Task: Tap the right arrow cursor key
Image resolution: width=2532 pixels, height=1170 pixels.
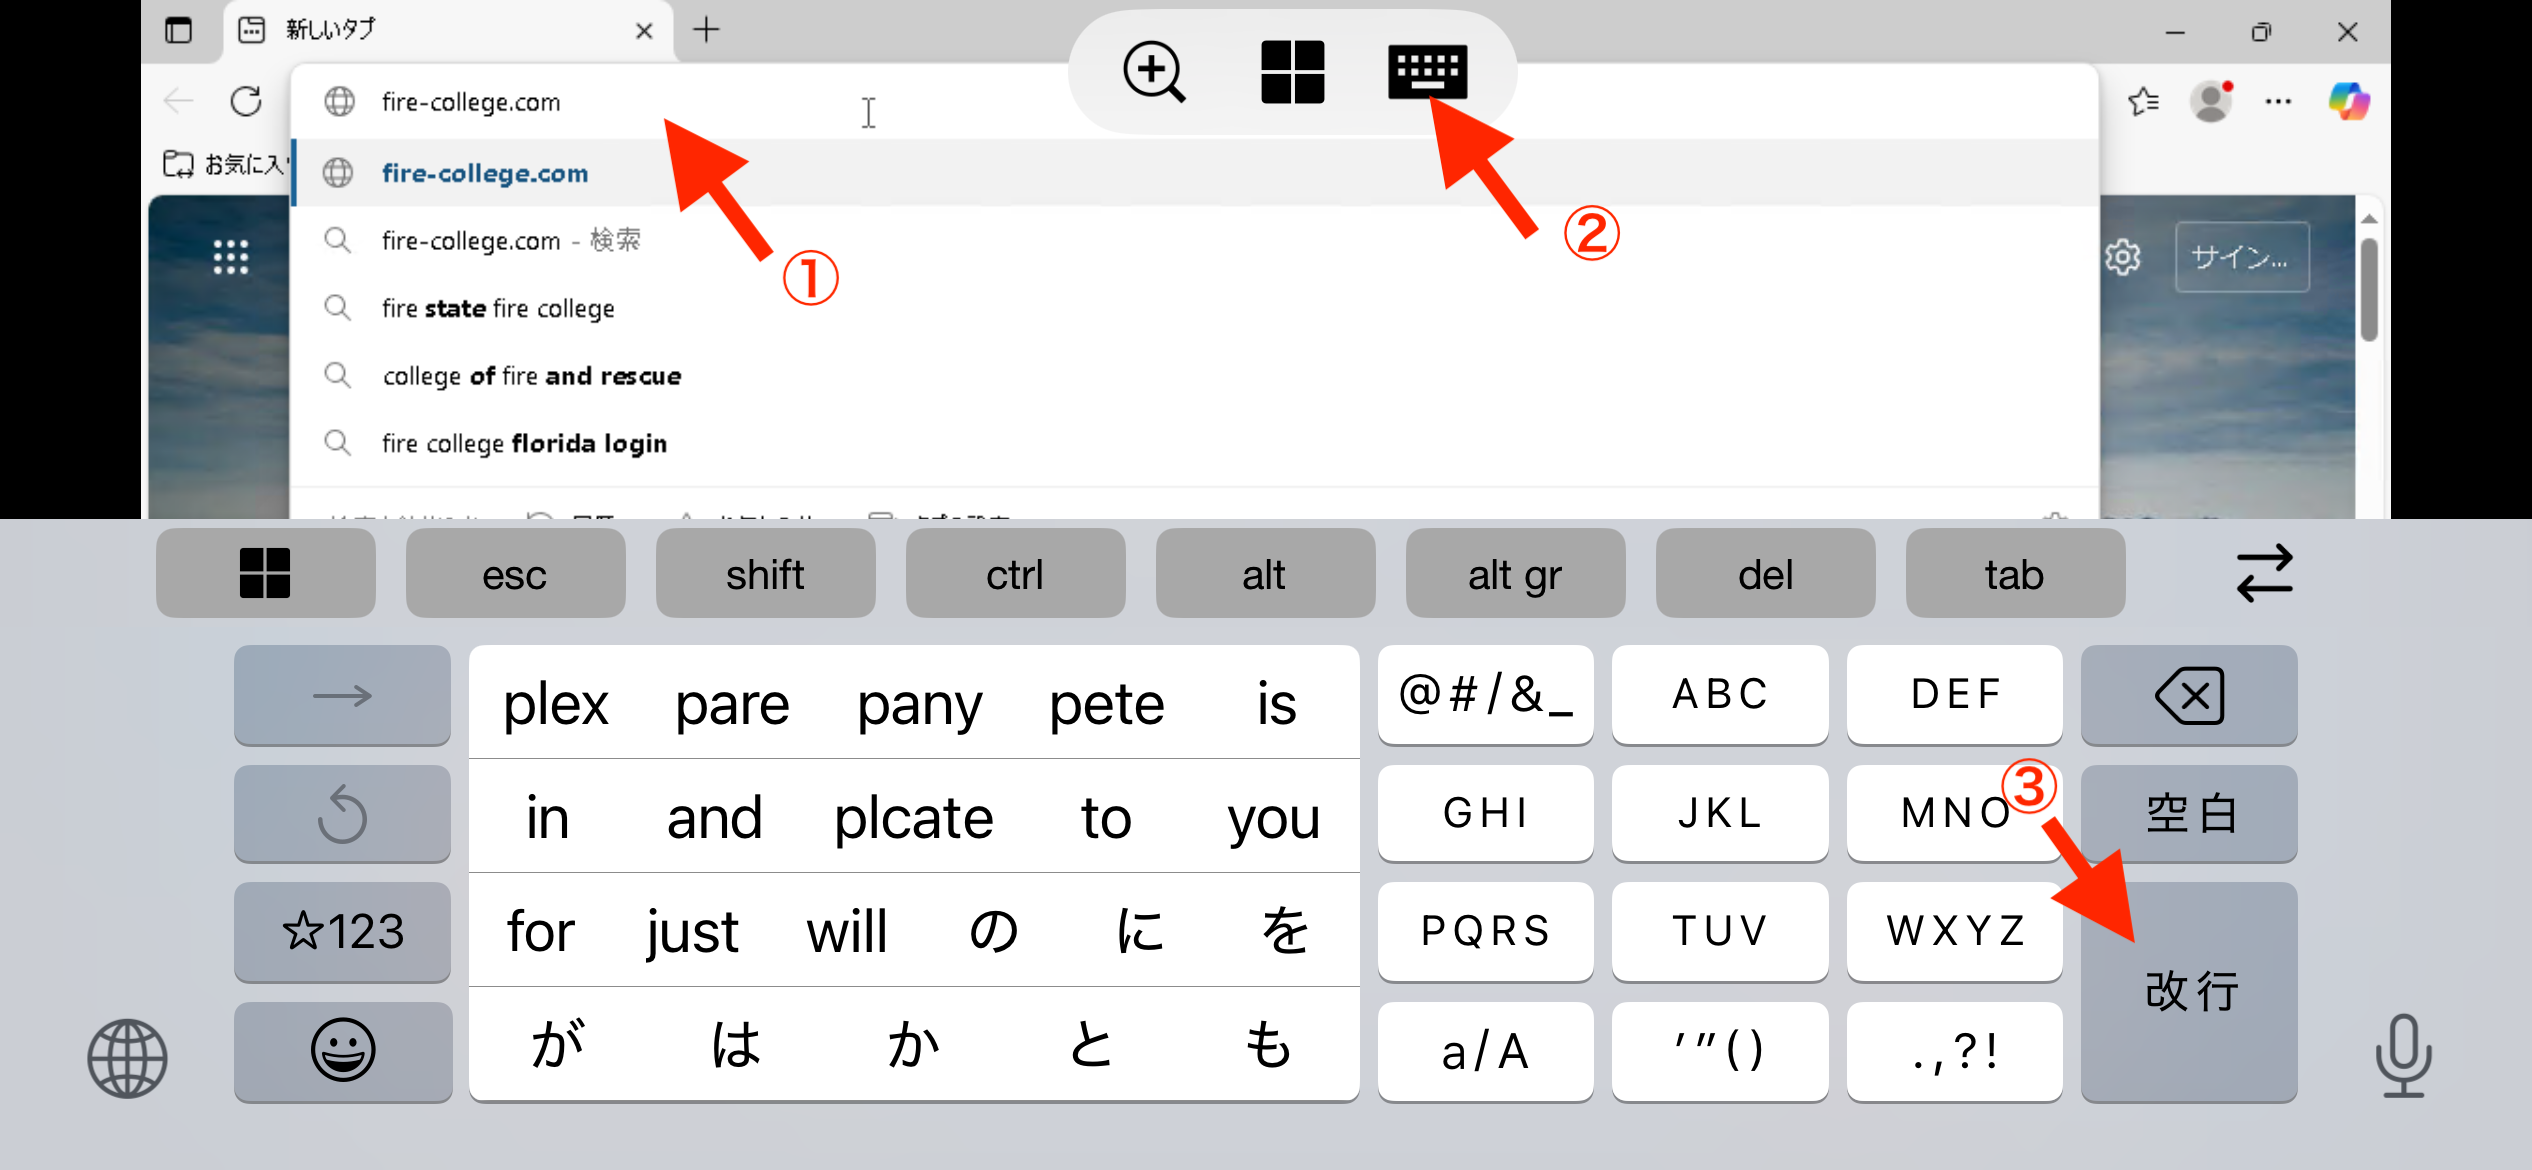Action: (x=342, y=695)
